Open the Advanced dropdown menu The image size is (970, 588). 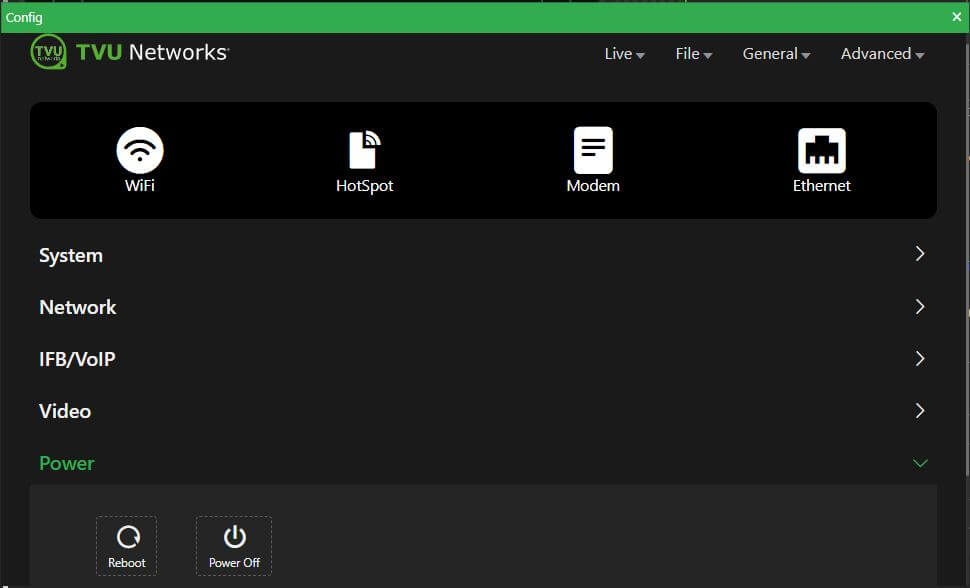[882, 54]
